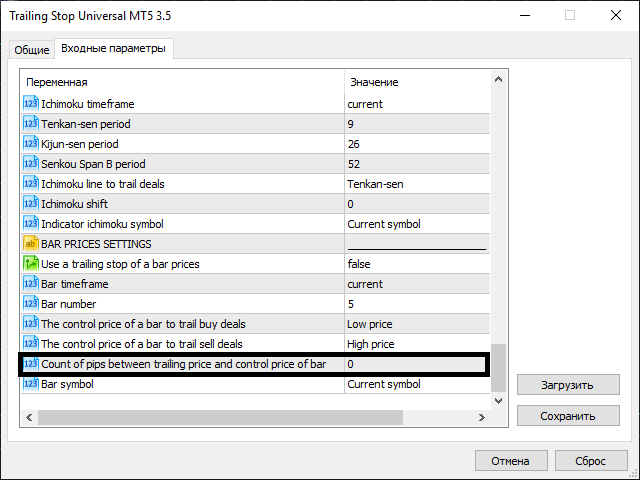Click the vertical scrollbar up arrow
Image resolution: width=640 pixels, height=480 pixels.
point(498,79)
